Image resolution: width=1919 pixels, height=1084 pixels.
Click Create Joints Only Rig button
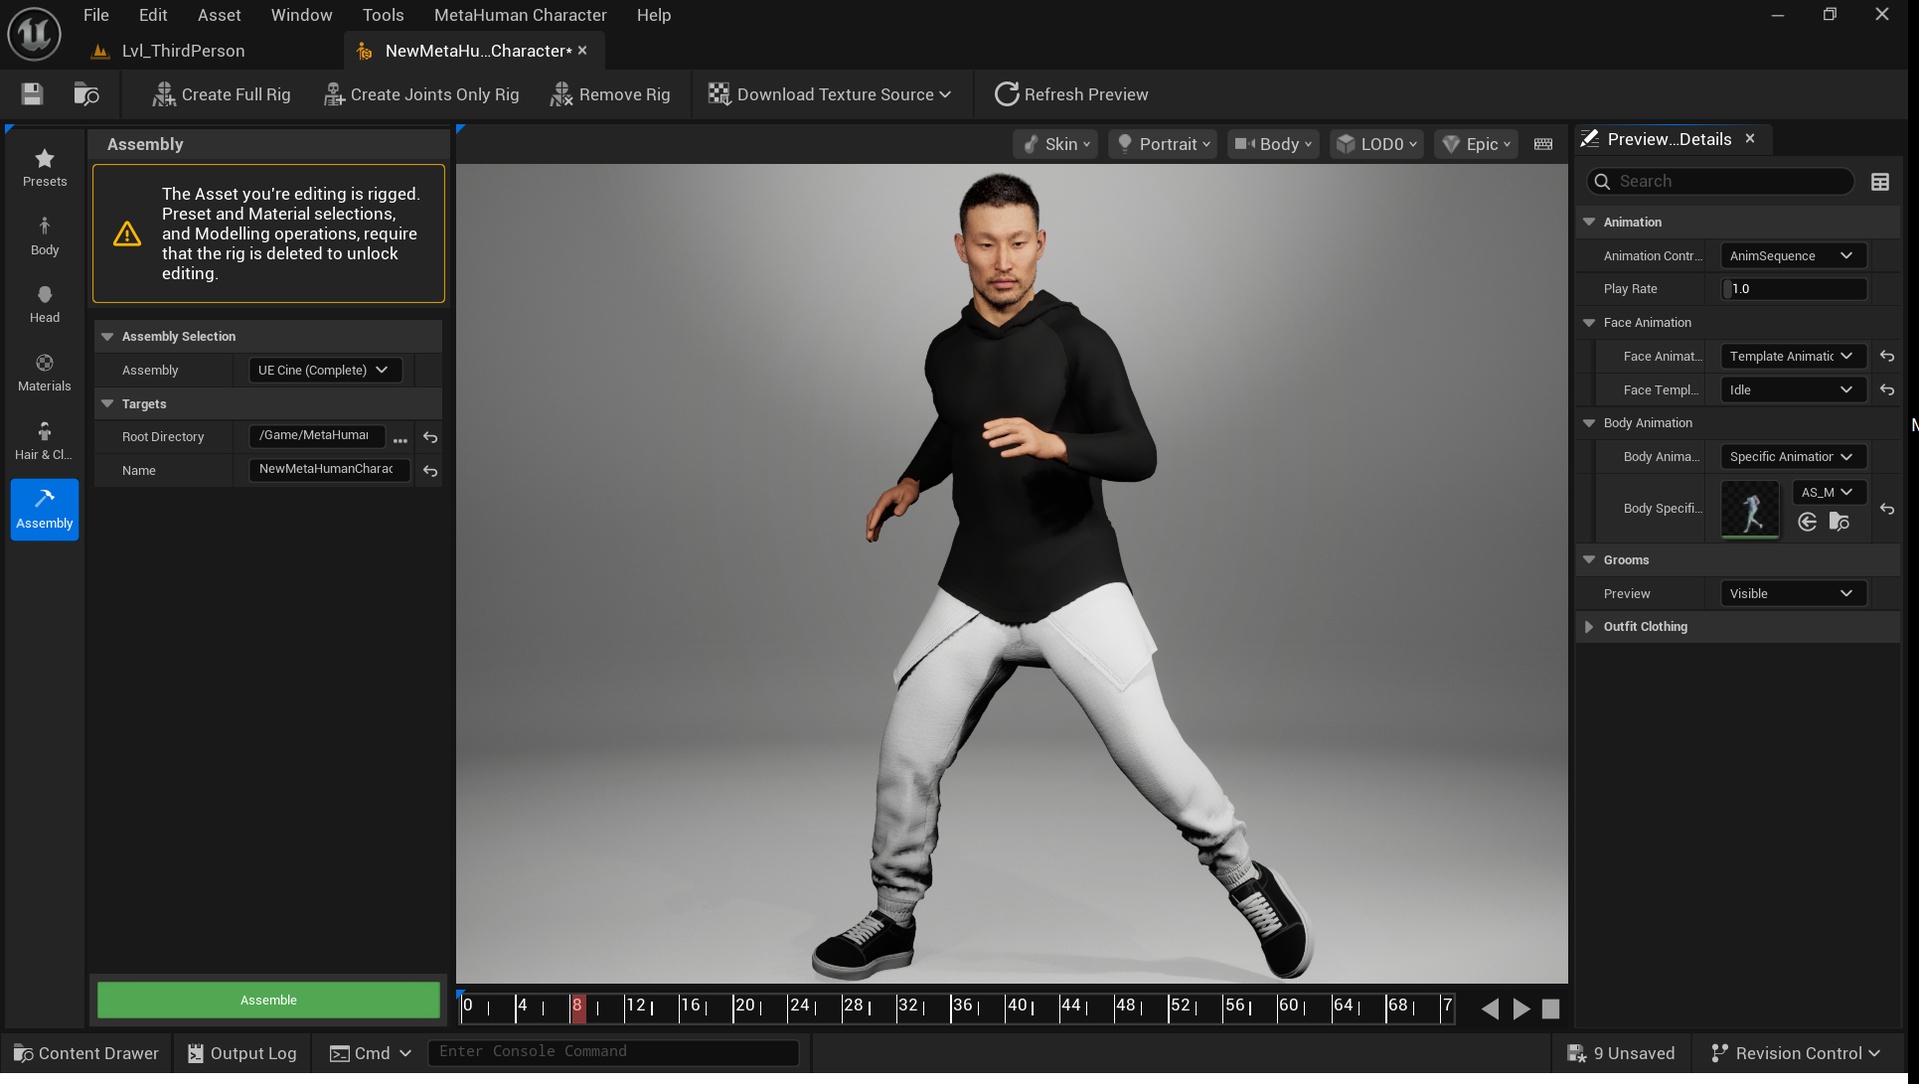(421, 94)
